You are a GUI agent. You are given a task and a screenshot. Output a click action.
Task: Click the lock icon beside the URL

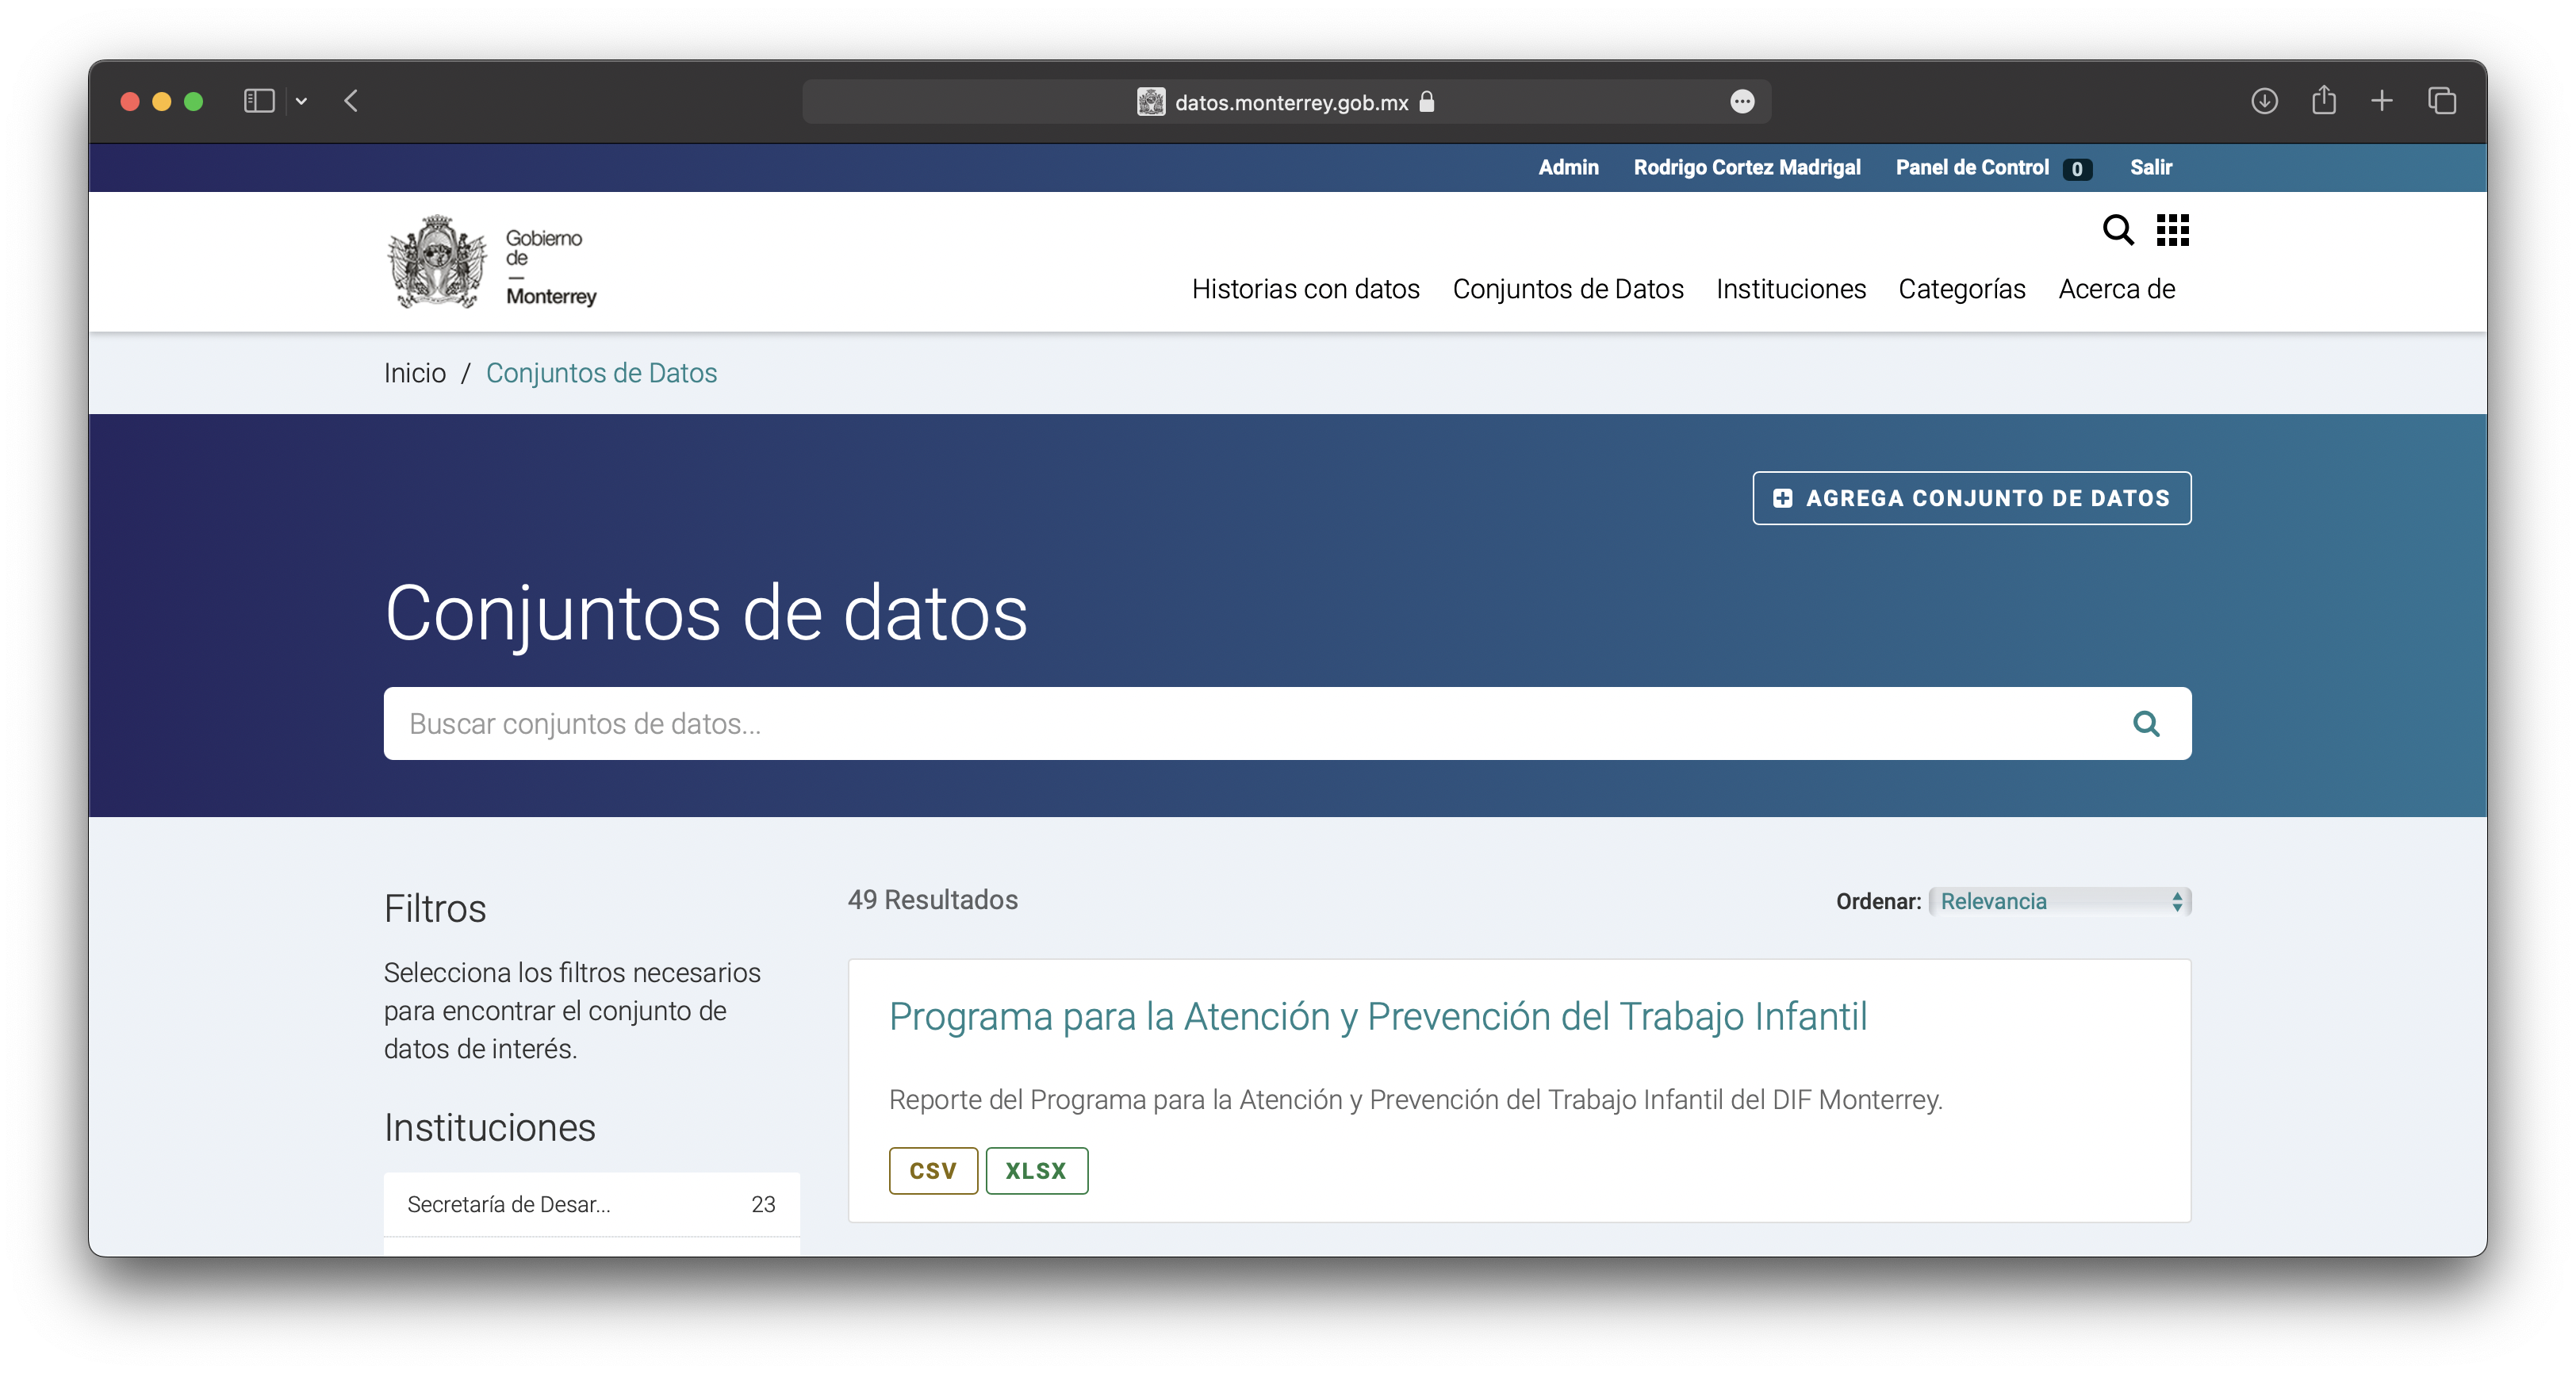1427,101
